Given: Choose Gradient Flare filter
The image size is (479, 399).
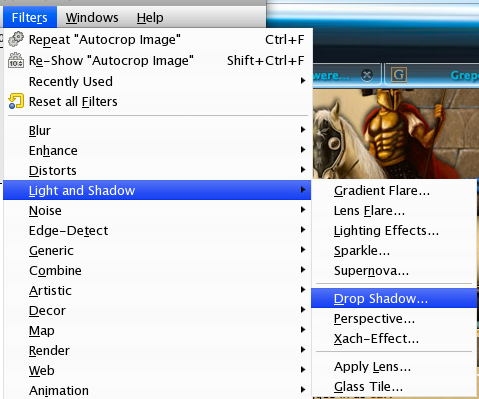Looking at the screenshot, I should (394, 191).
